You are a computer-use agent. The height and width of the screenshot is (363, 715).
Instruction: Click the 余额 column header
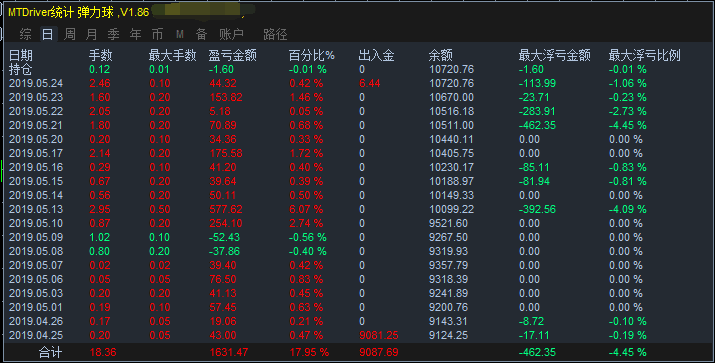pos(440,55)
